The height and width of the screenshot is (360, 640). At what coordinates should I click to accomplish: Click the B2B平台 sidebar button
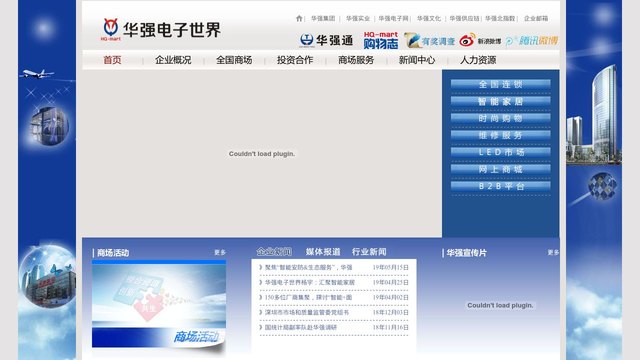coord(500,186)
